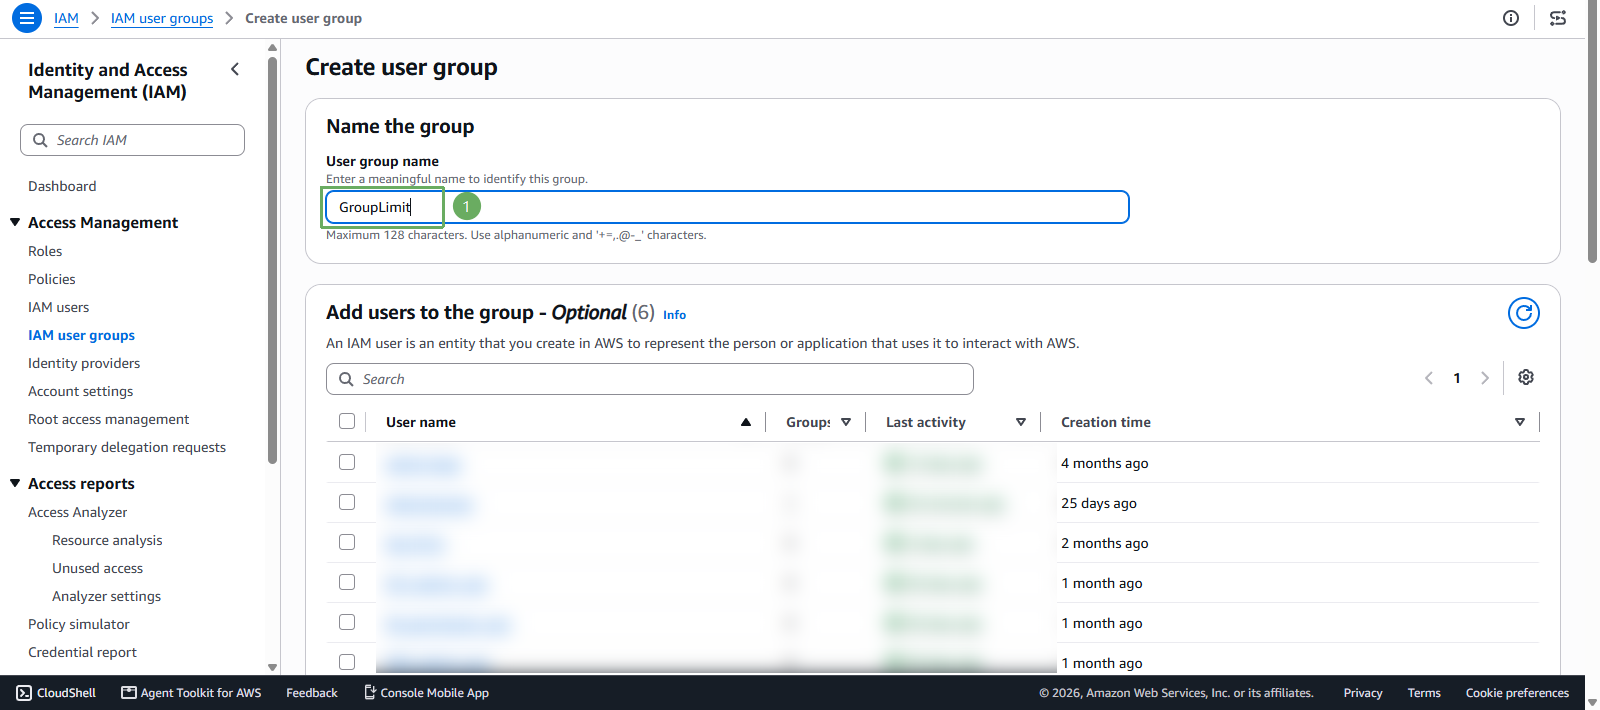The image size is (1600, 710).
Task: Open Resource analysis in sidebar
Action: (107, 540)
